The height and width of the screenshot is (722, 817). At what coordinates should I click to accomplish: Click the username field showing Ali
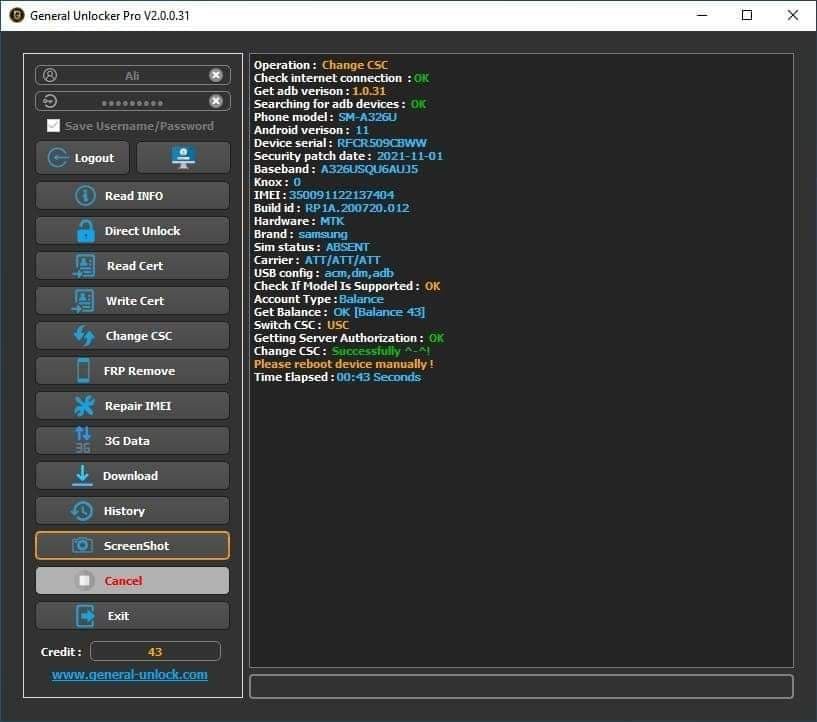tap(133, 75)
